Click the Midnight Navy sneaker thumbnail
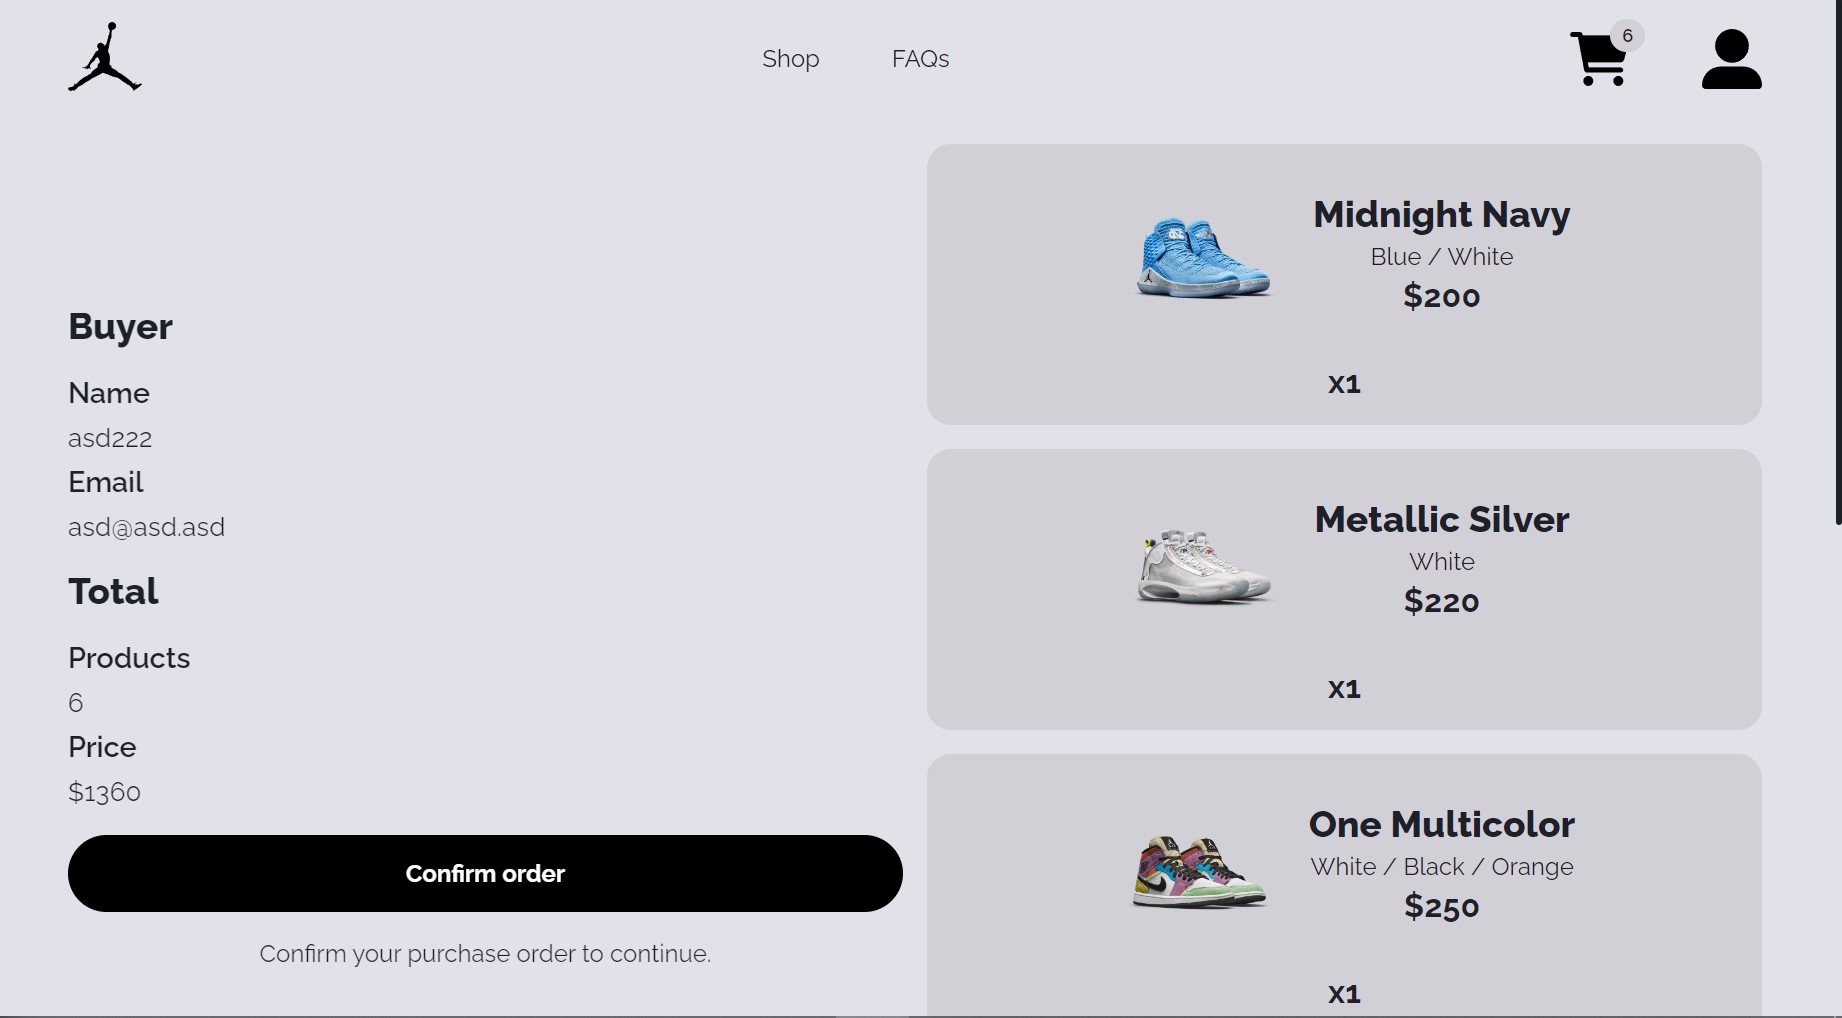Screen dimensions: 1842x1018 (1203, 258)
